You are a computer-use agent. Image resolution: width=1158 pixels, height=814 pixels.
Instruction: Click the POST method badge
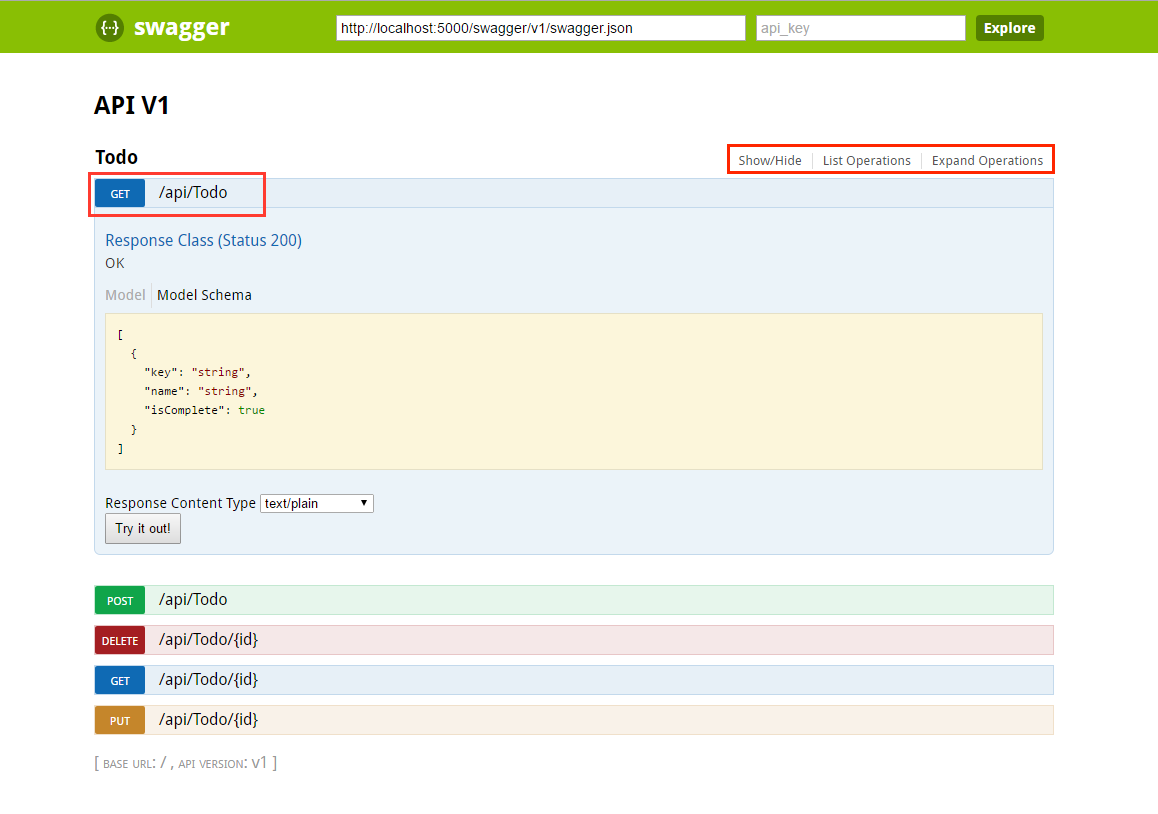[119, 600]
